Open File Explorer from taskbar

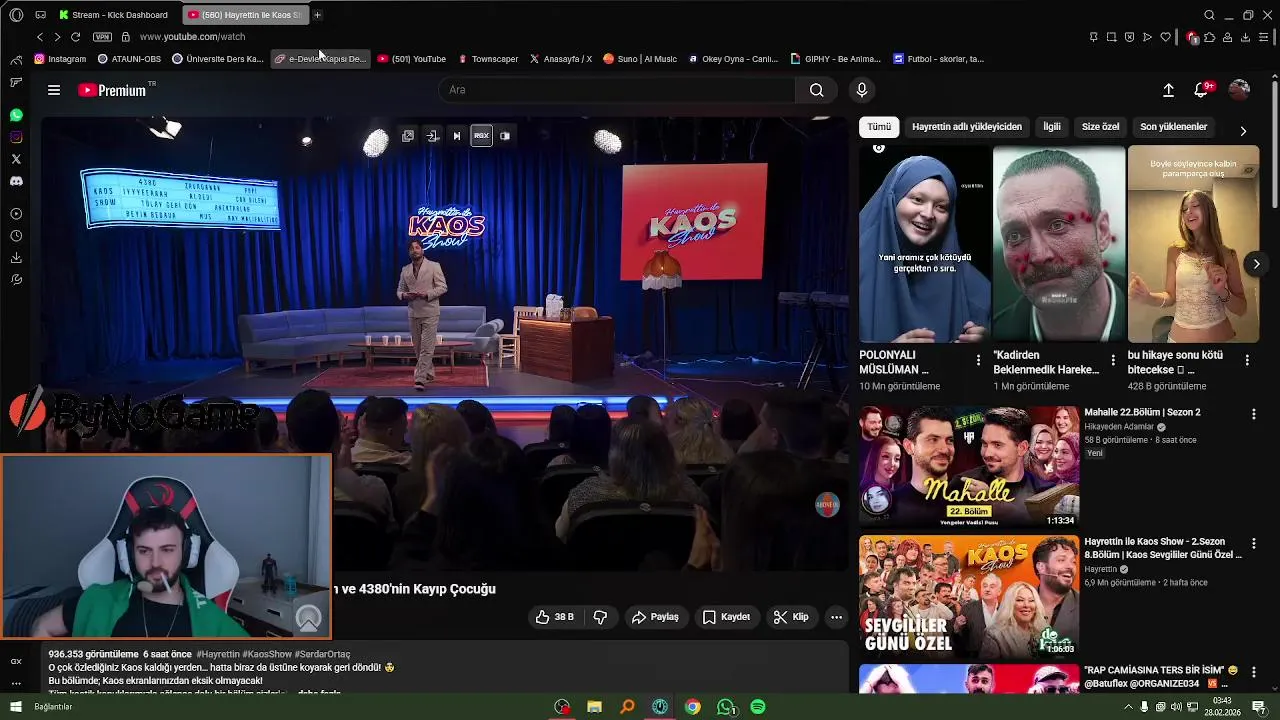(x=595, y=707)
